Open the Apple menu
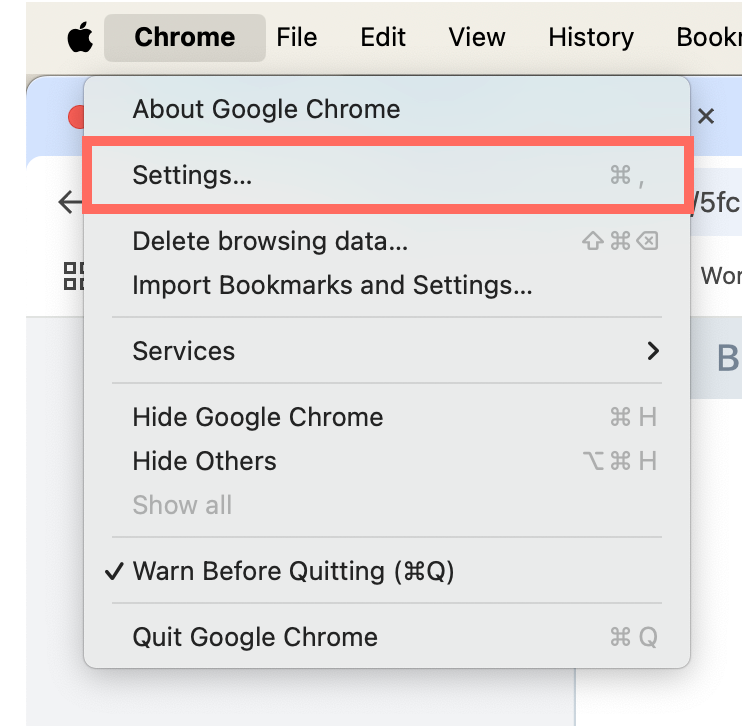742x726 pixels. tap(80, 38)
